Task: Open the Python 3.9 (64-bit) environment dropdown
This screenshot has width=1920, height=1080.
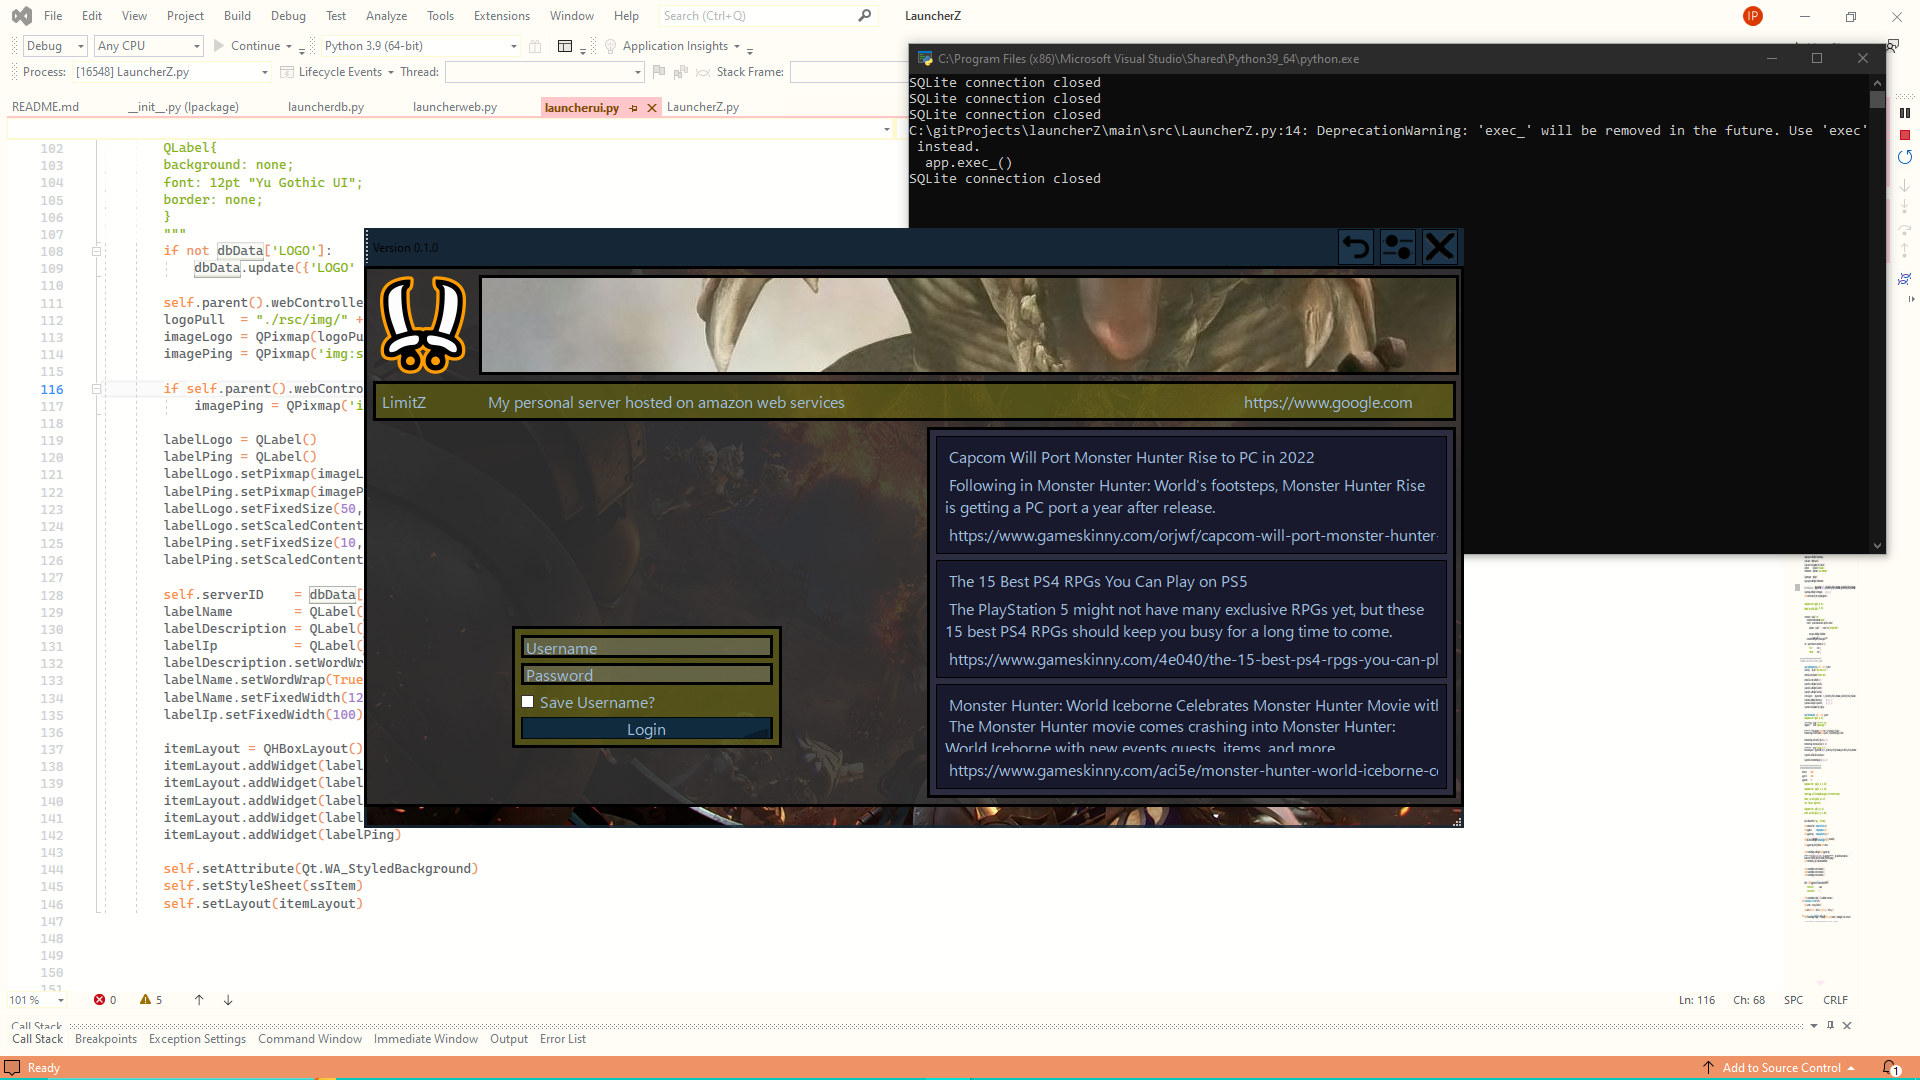Action: click(x=420, y=46)
